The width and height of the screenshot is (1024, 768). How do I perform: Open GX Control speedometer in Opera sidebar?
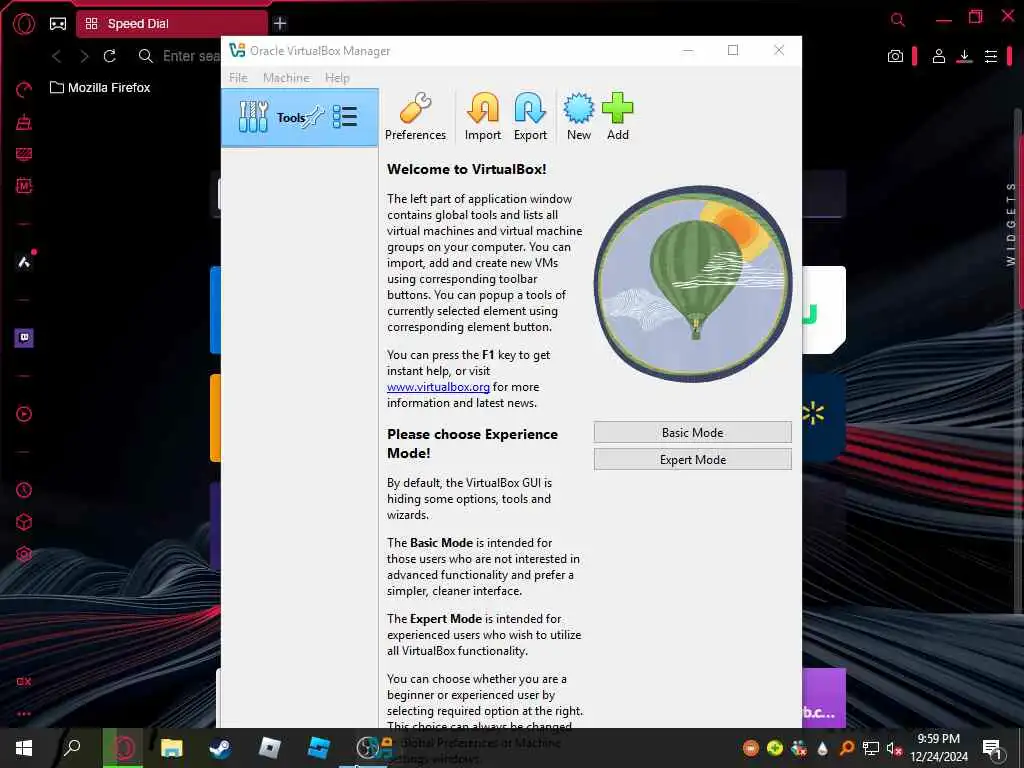point(24,90)
